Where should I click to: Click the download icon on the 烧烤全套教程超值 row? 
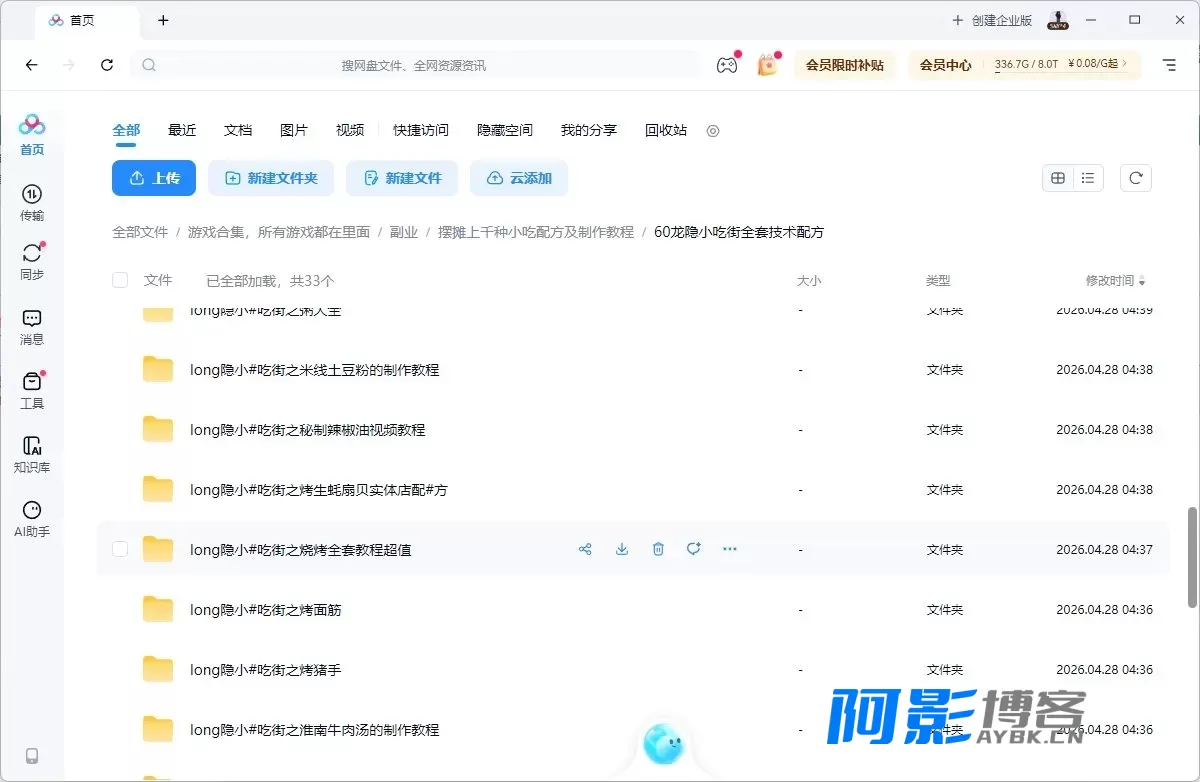pos(622,549)
